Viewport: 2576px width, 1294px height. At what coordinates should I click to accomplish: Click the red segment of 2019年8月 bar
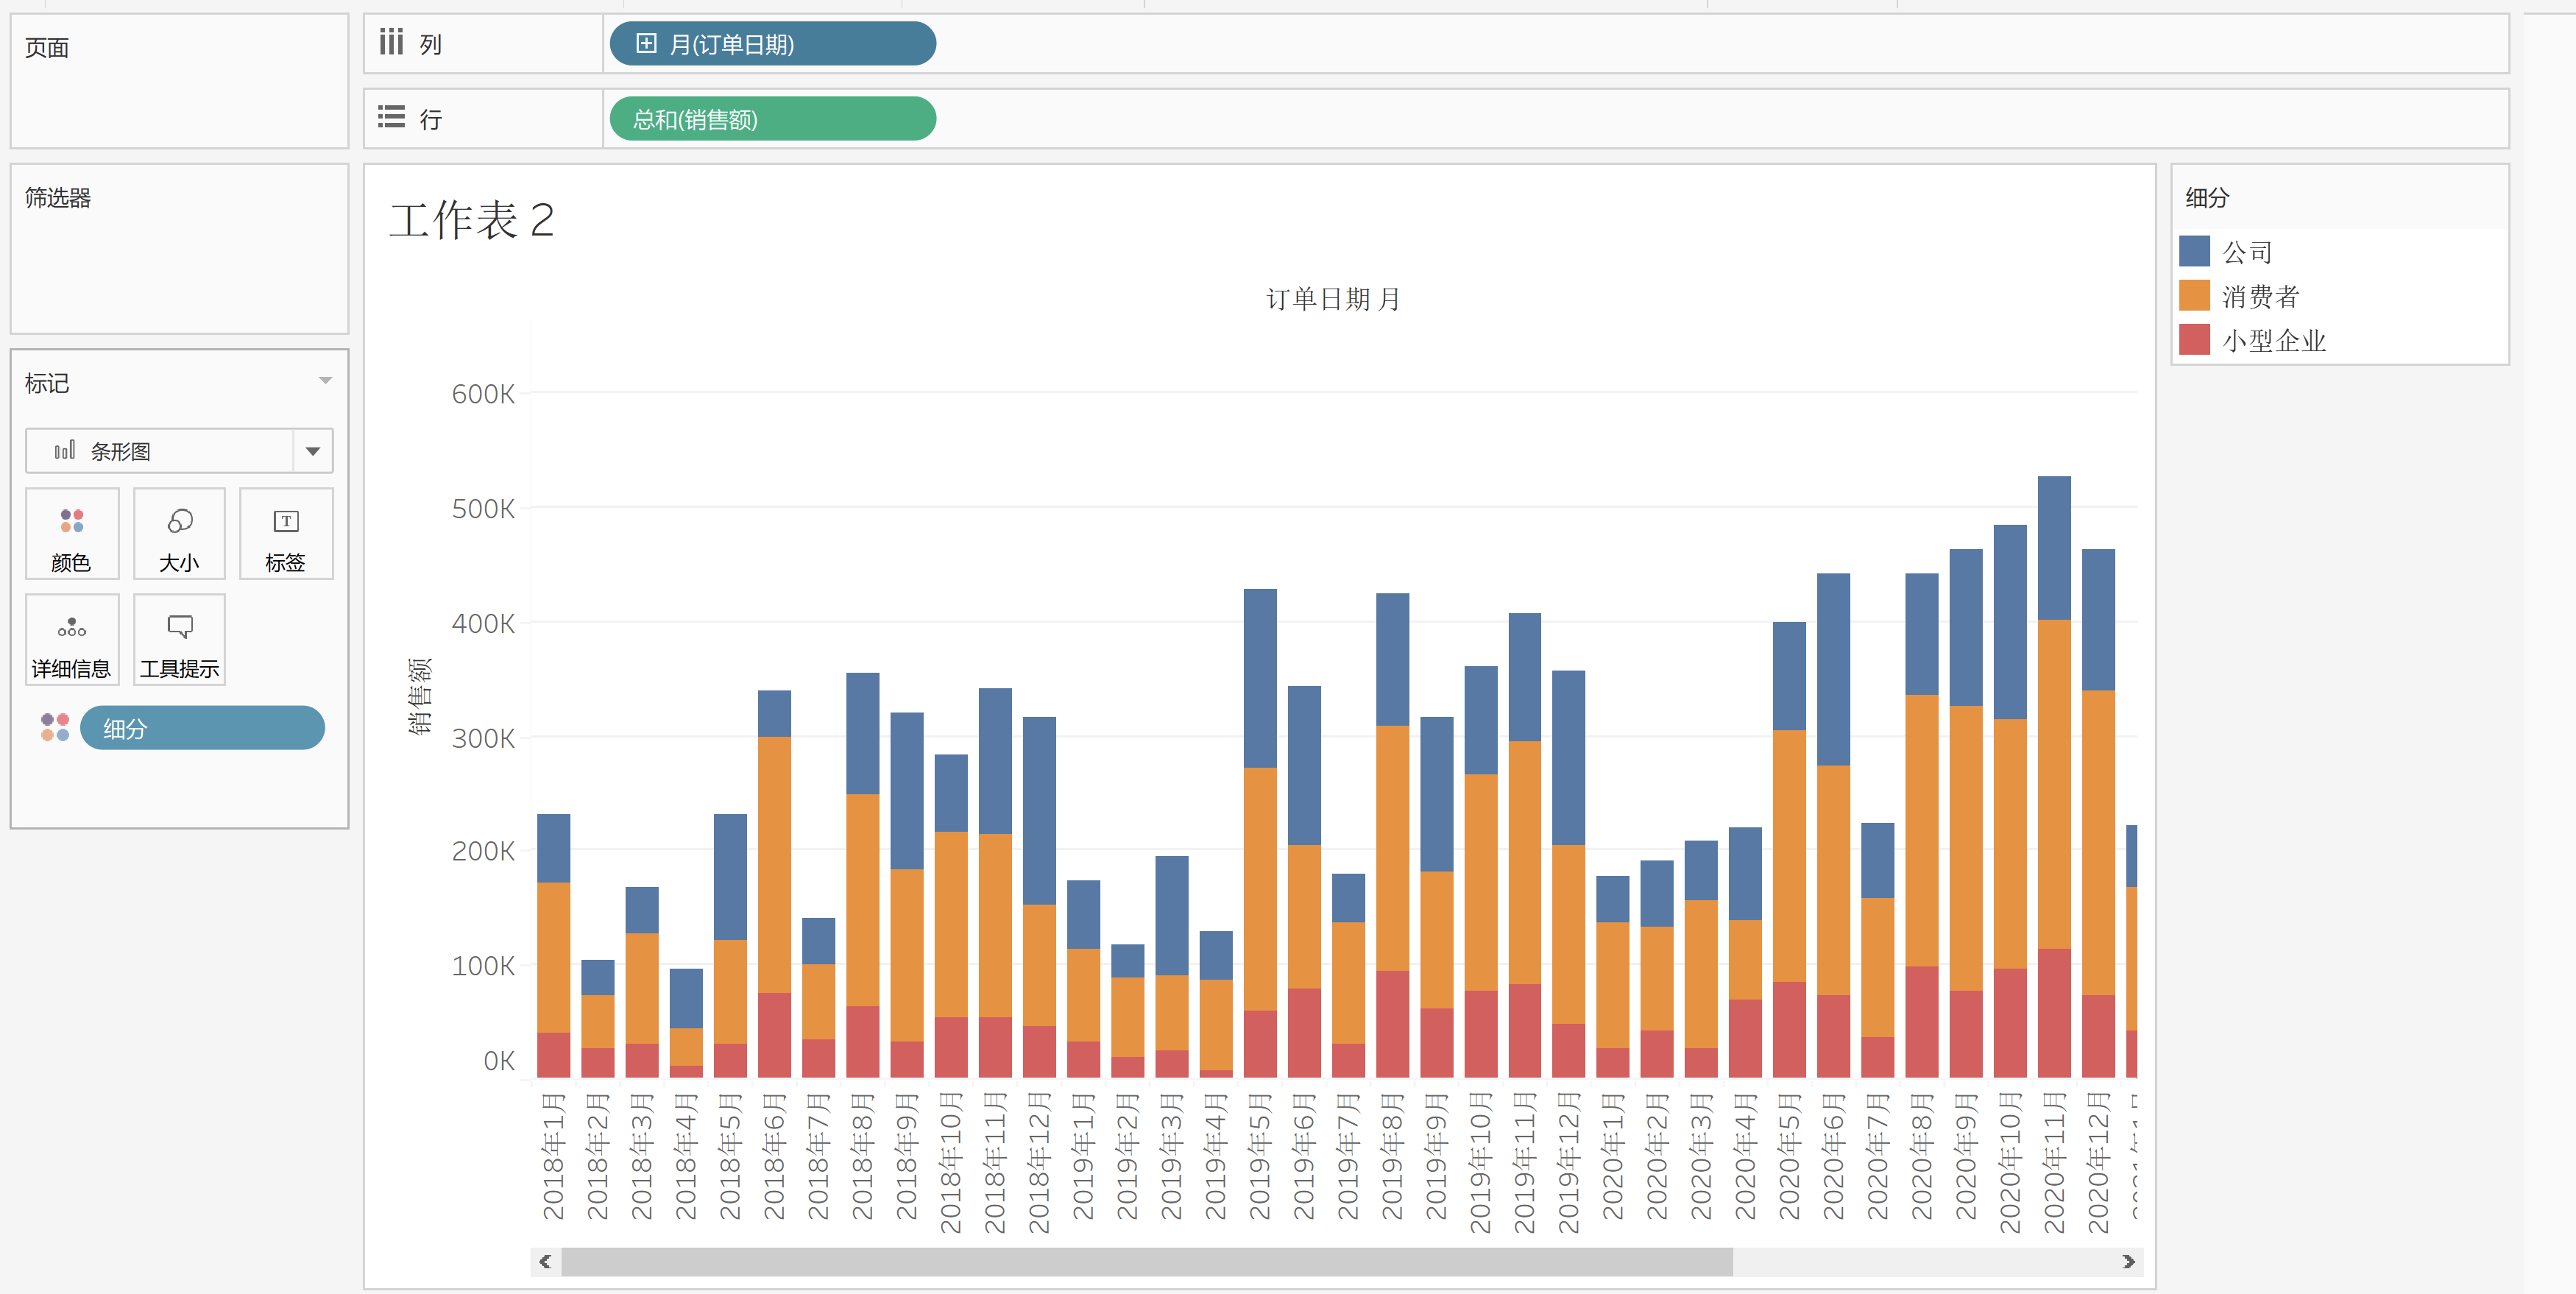click(1392, 1024)
